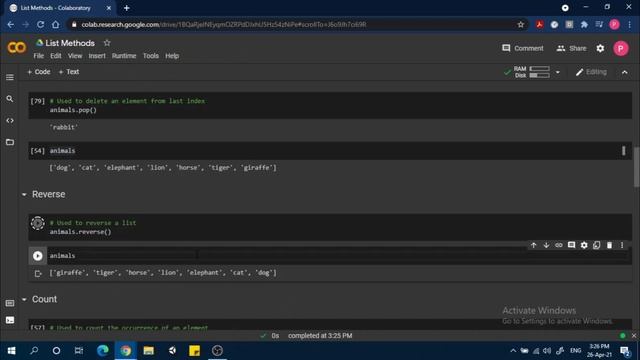This screenshot has height=360, width=640.
Task: Open the browser extensions puzzle icon
Action: point(584,24)
